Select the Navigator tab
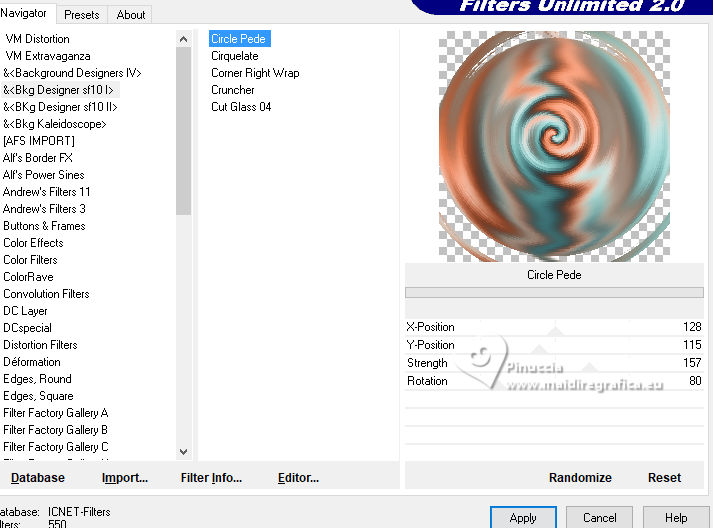The height and width of the screenshot is (528, 713). tap(24, 13)
